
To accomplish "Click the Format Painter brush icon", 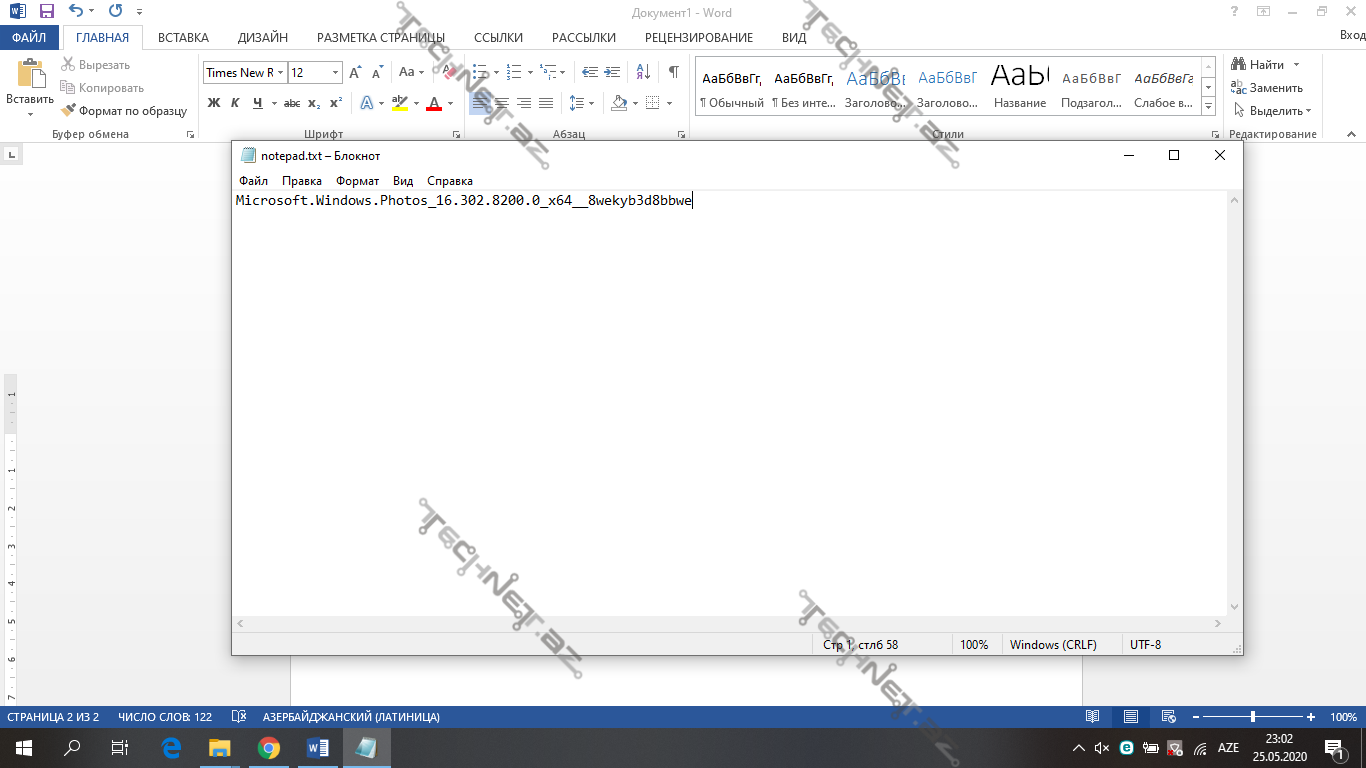I will pyautogui.click(x=68, y=111).
